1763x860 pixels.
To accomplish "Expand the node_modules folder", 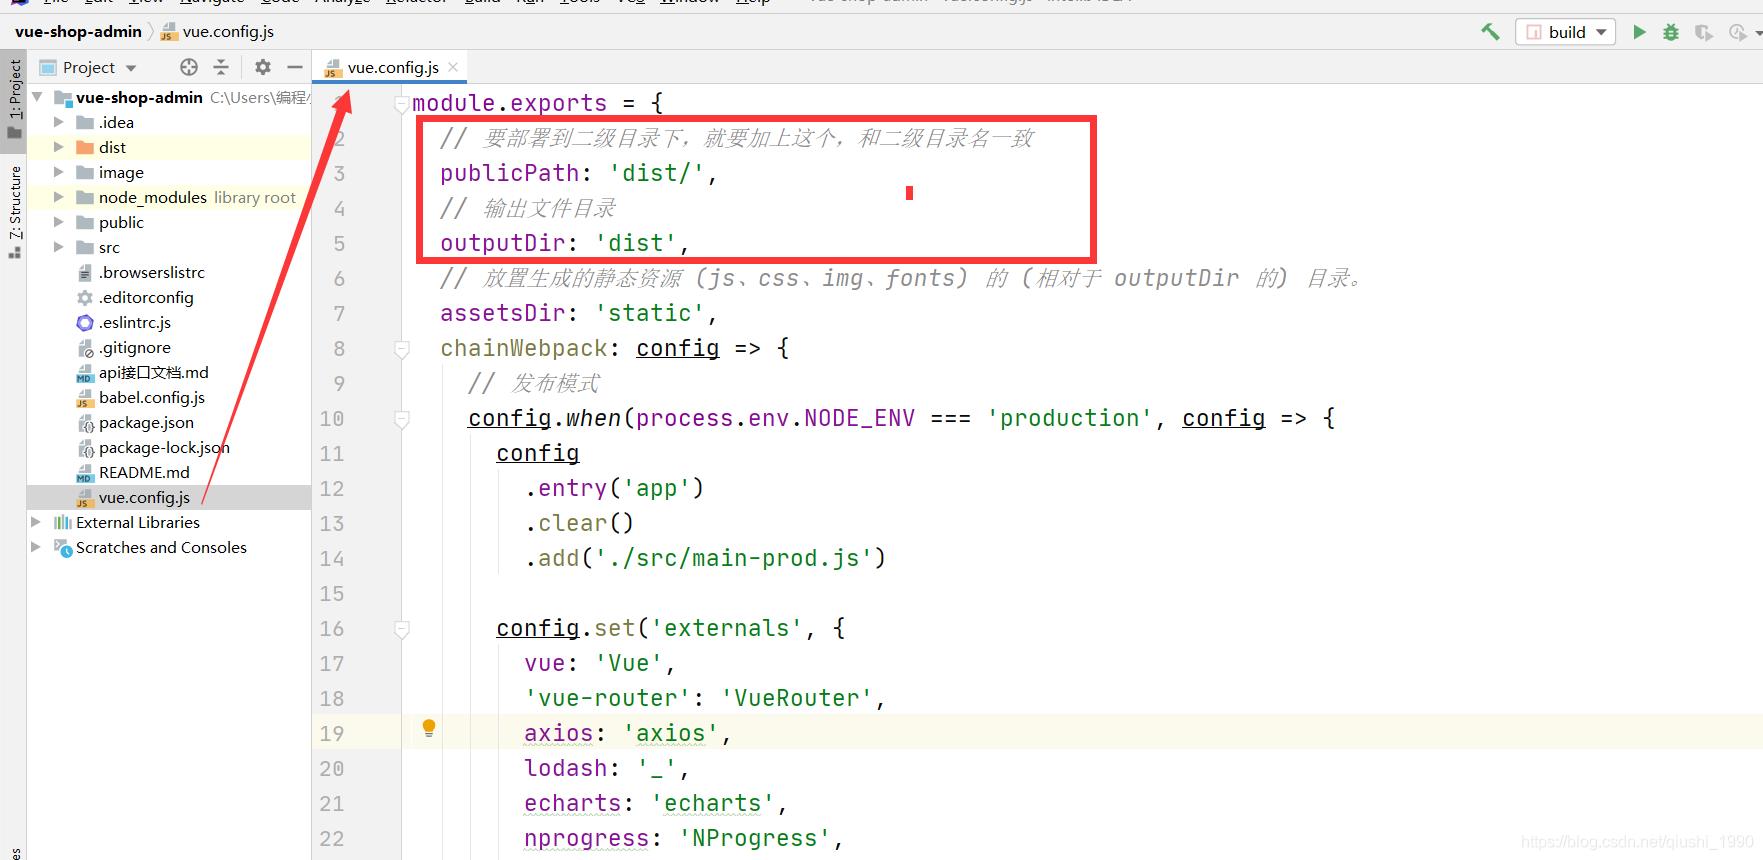I will coord(58,197).
